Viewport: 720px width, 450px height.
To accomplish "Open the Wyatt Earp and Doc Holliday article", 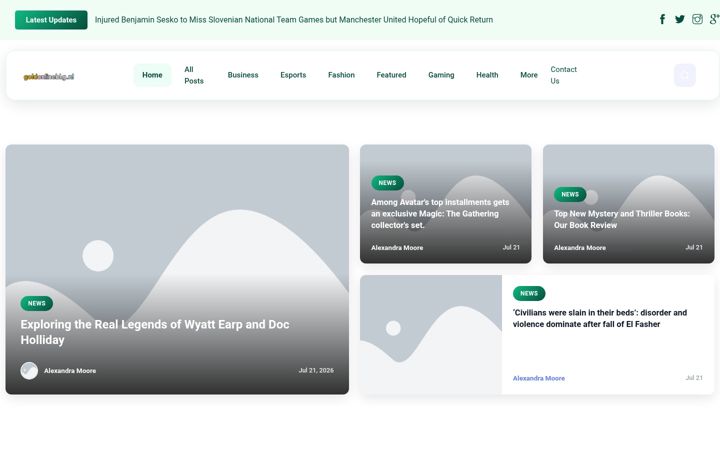I will pyautogui.click(x=155, y=332).
